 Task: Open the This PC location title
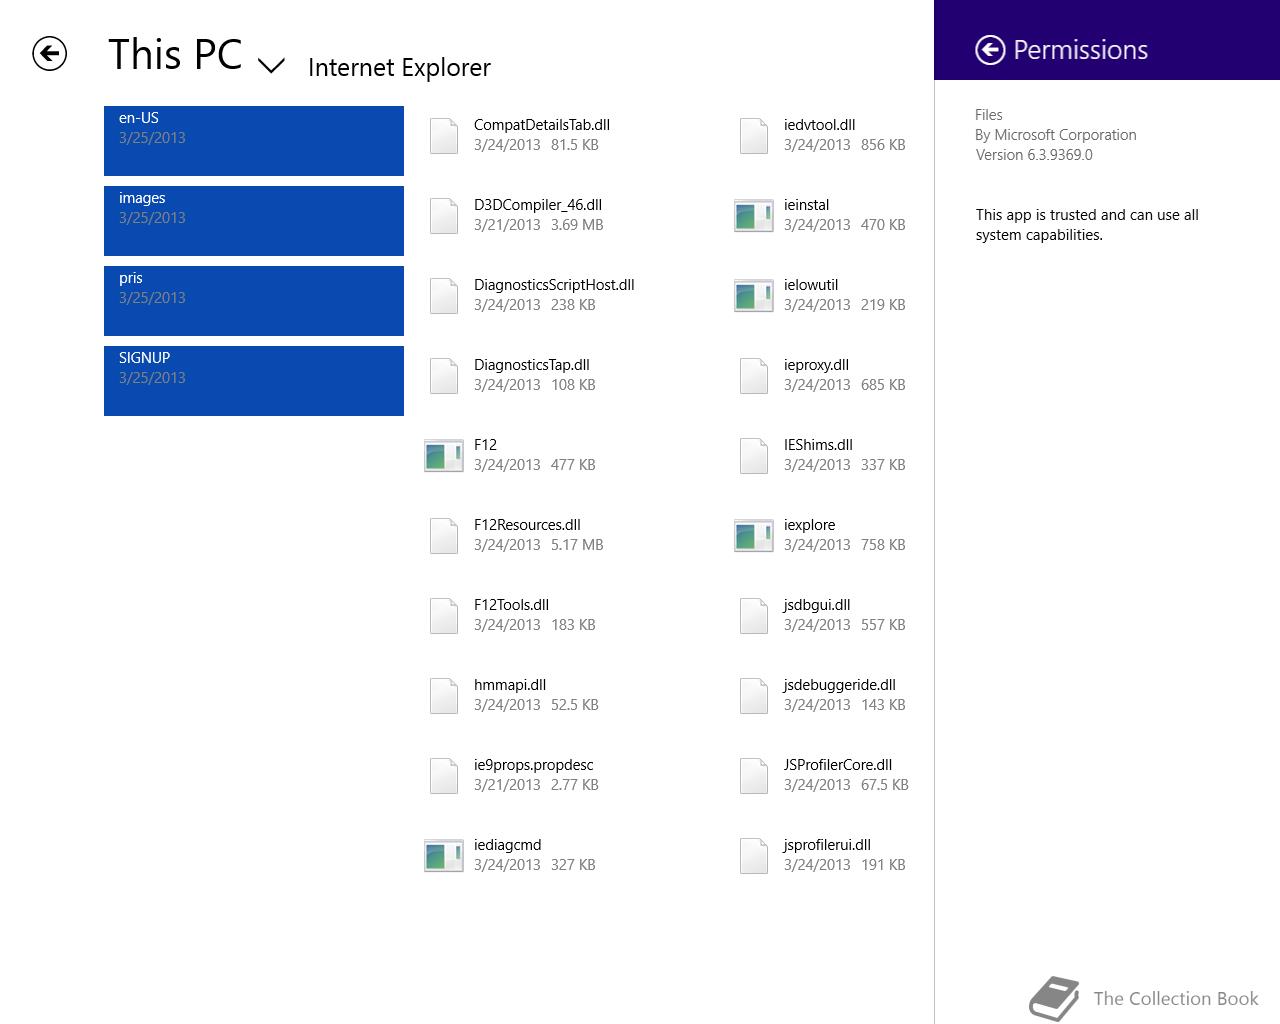[175, 54]
